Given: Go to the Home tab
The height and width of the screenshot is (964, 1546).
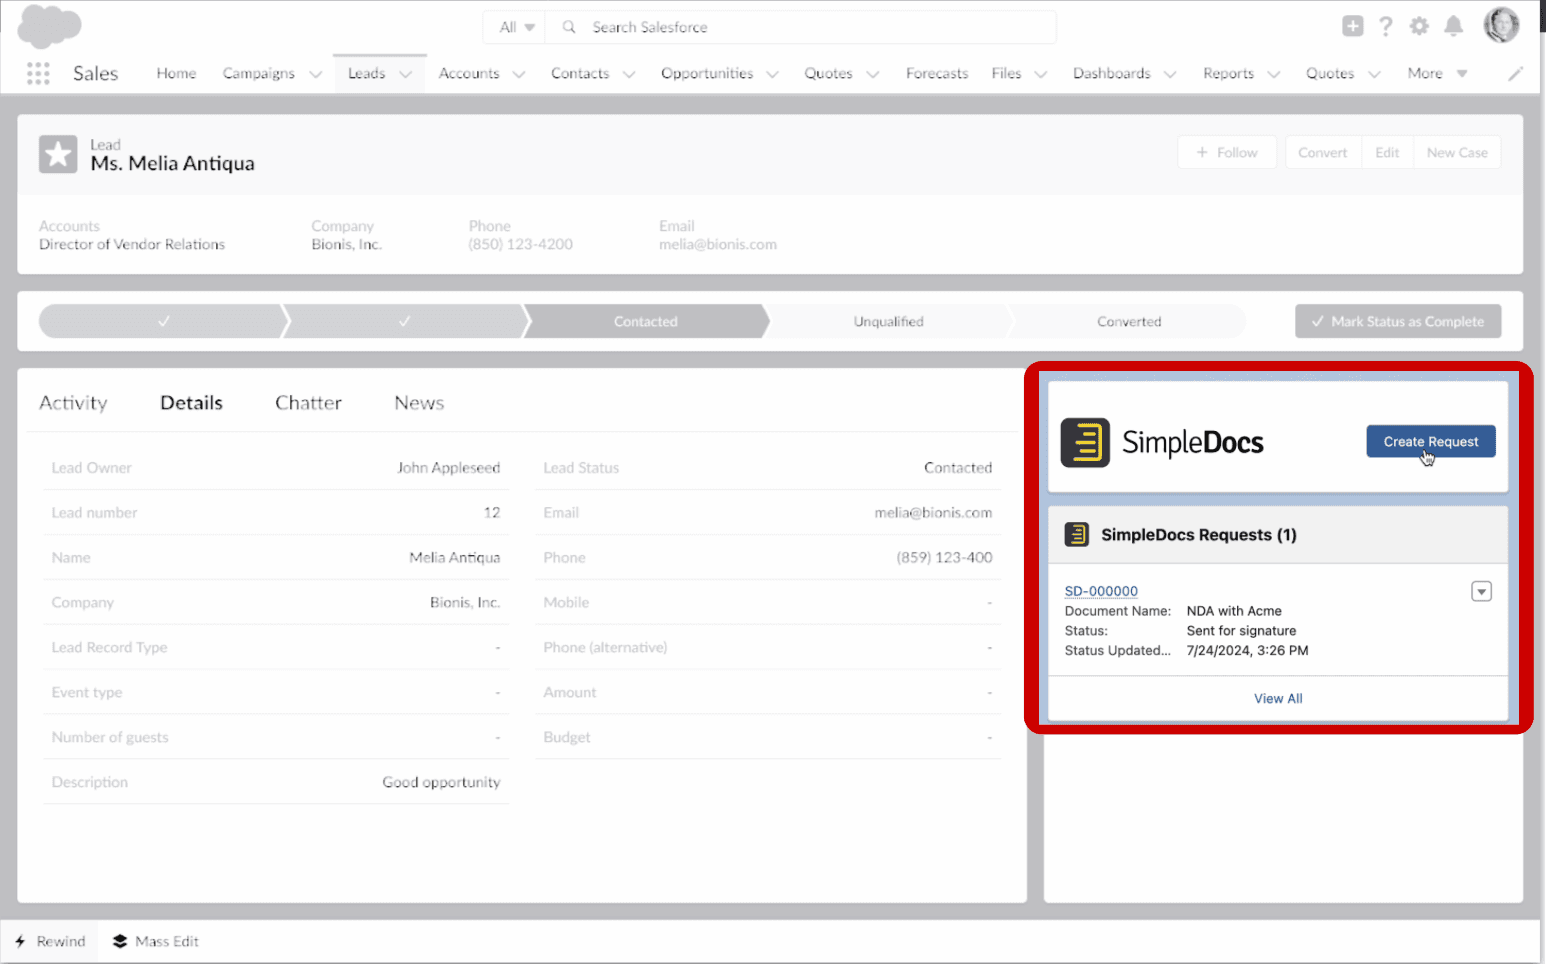Looking at the screenshot, I should [176, 73].
